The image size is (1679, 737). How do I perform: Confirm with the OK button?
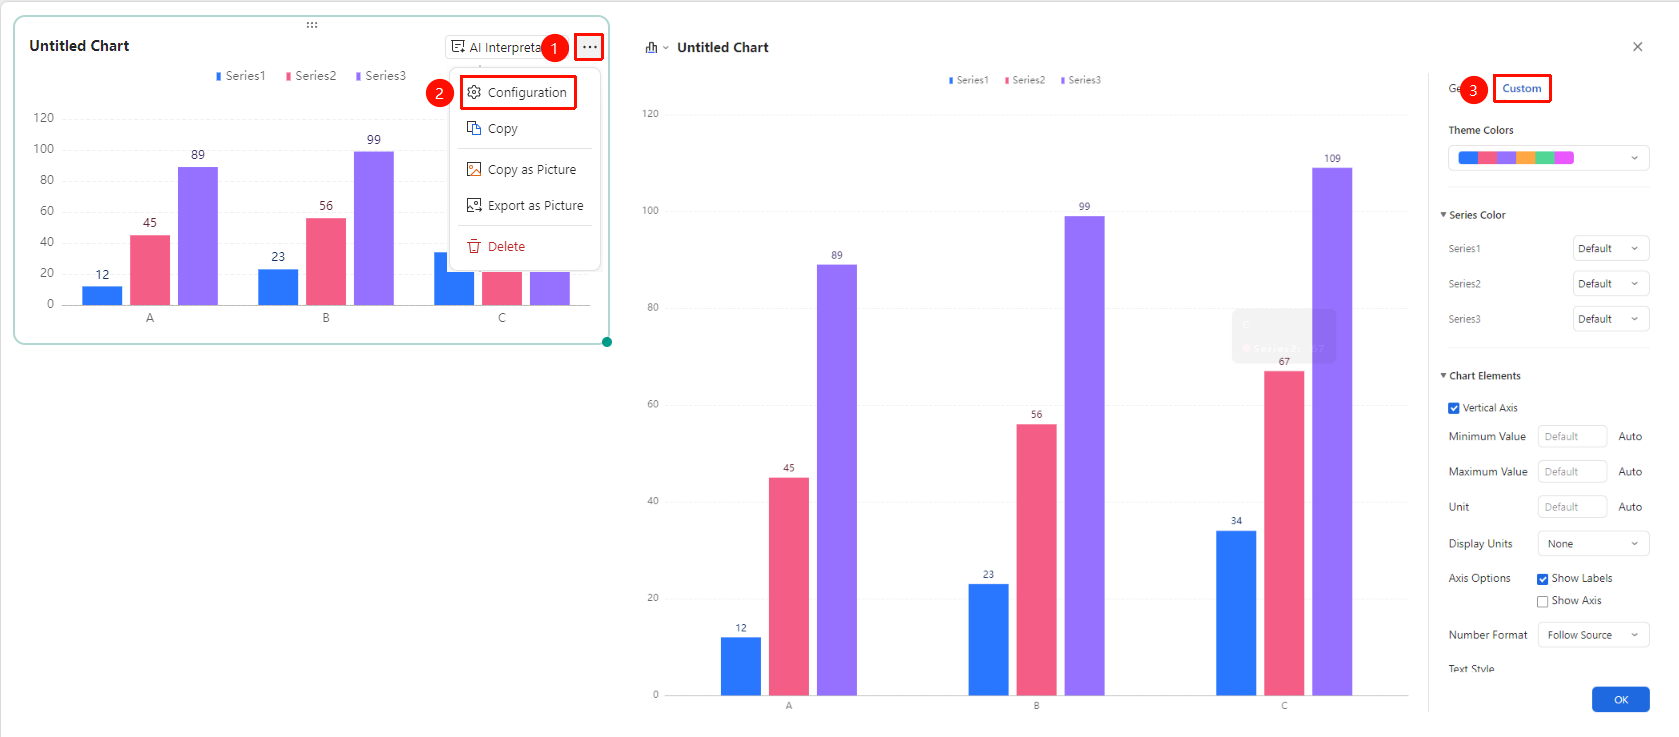coord(1621,699)
